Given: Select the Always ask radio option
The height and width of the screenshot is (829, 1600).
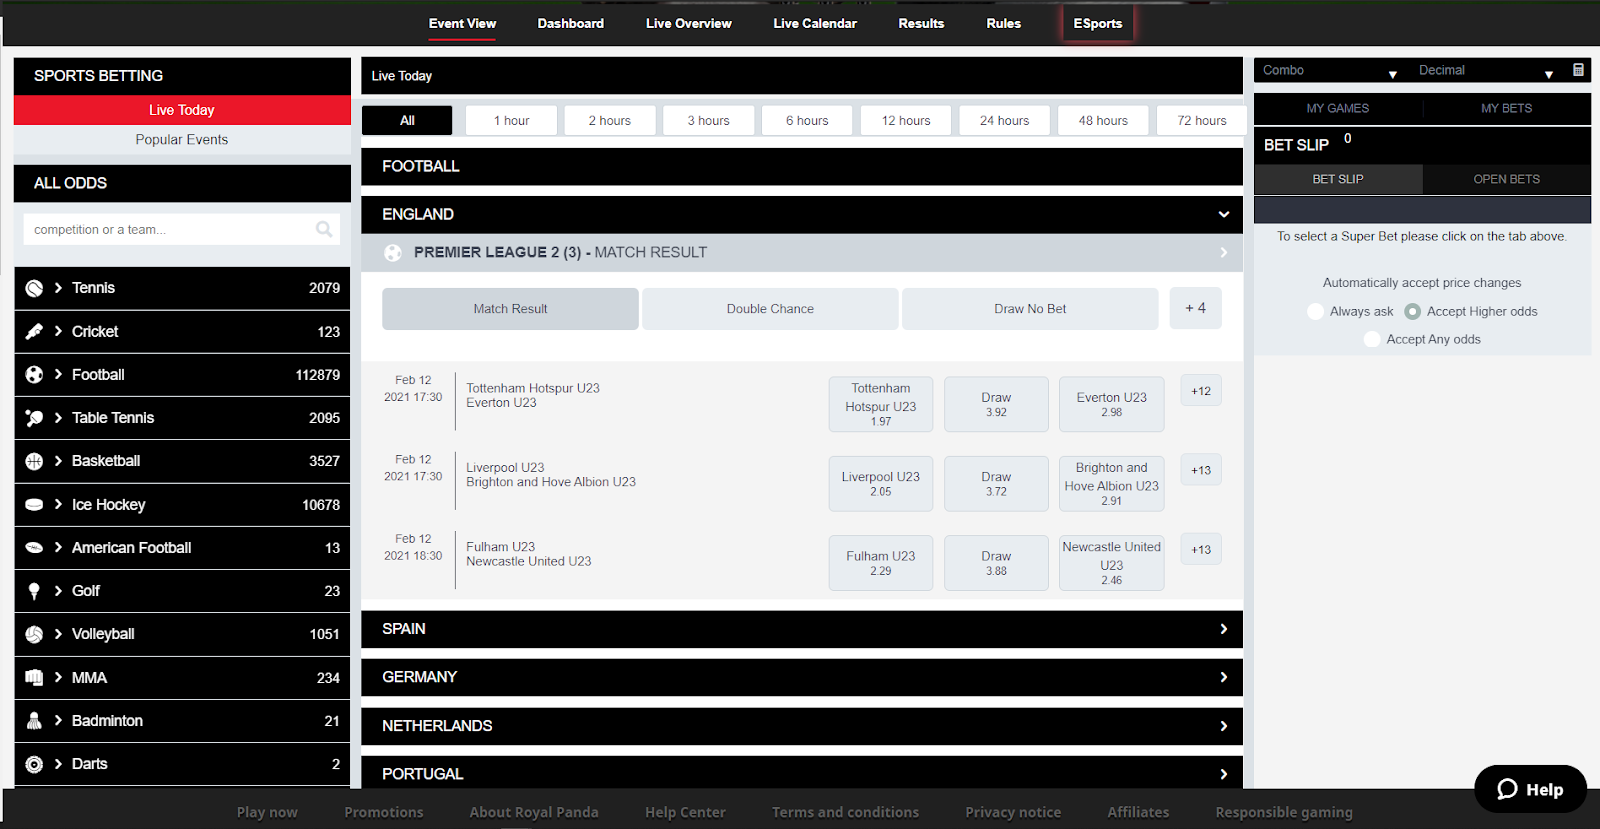Looking at the screenshot, I should coord(1316,311).
